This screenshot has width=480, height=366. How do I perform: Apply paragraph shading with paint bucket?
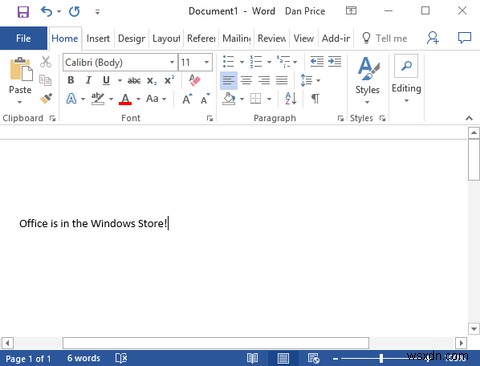(x=229, y=99)
